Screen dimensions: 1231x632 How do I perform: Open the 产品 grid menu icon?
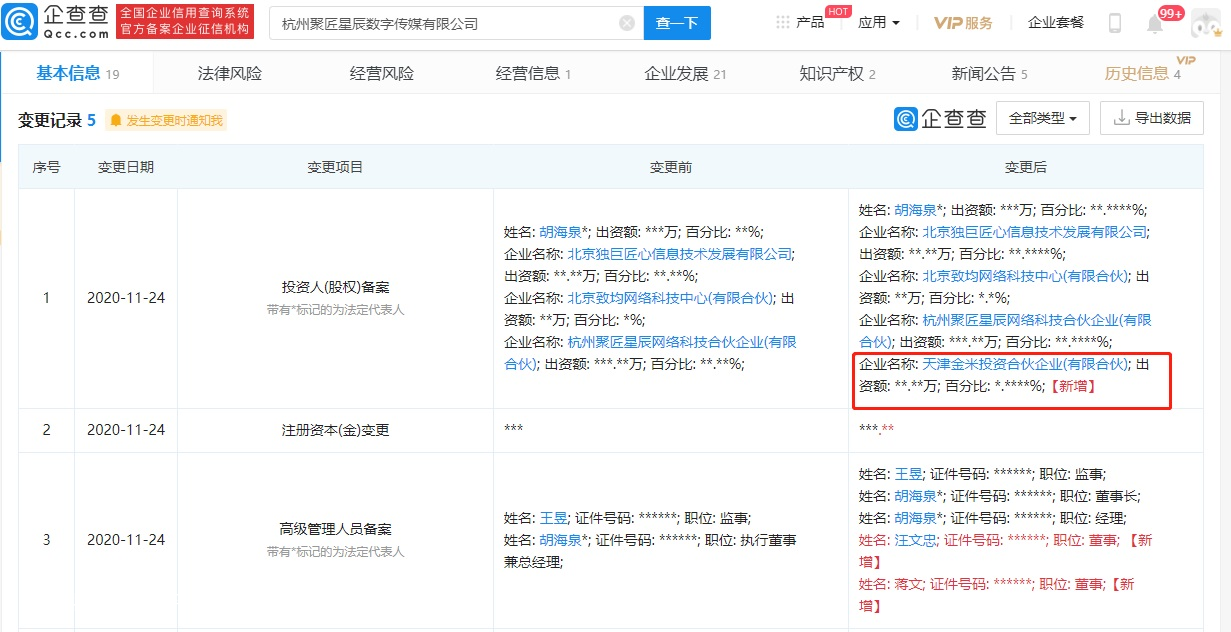tap(782, 22)
